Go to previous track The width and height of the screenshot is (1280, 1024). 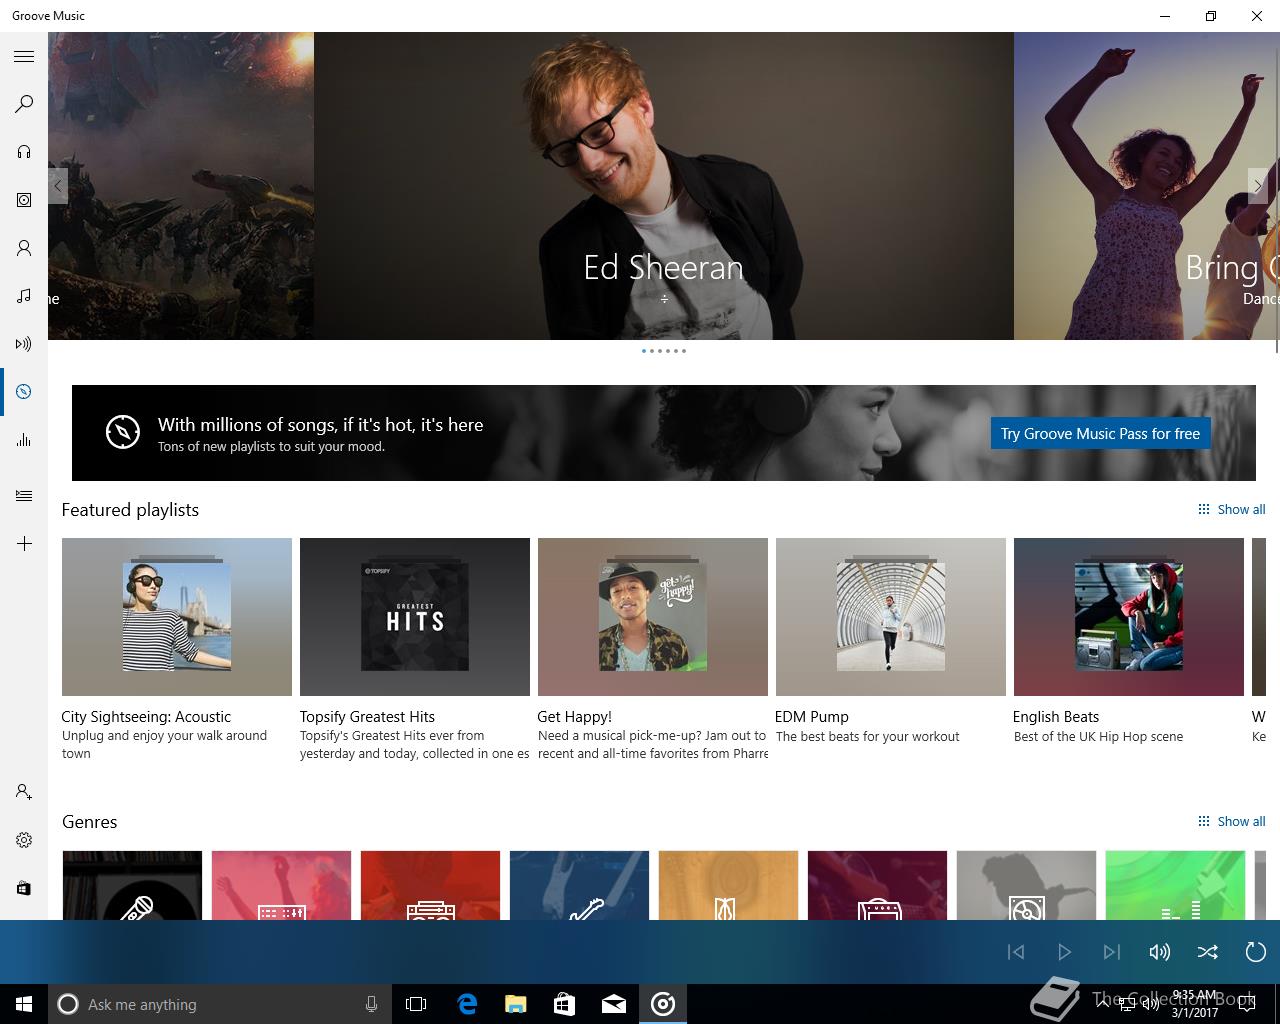(x=1016, y=952)
